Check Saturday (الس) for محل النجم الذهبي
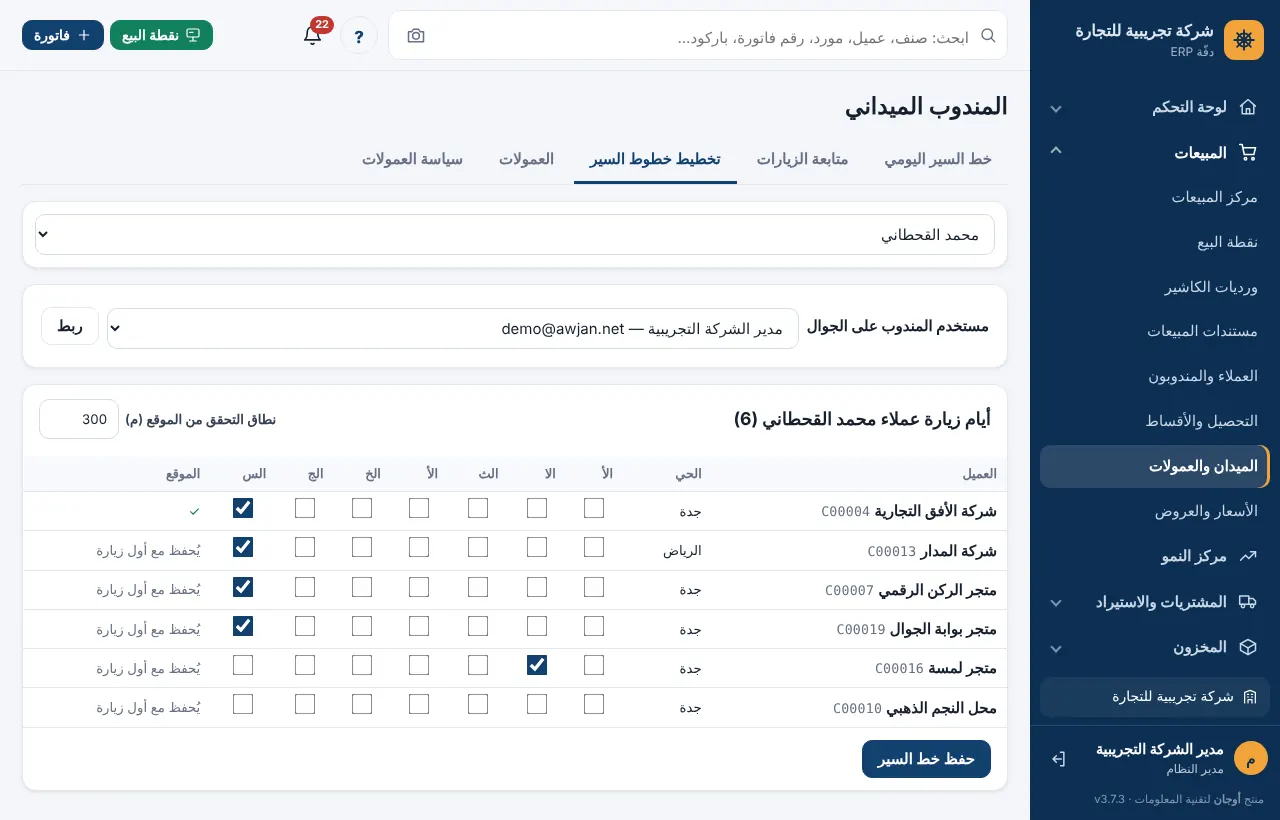The height and width of the screenshot is (820, 1280). [x=243, y=704]
